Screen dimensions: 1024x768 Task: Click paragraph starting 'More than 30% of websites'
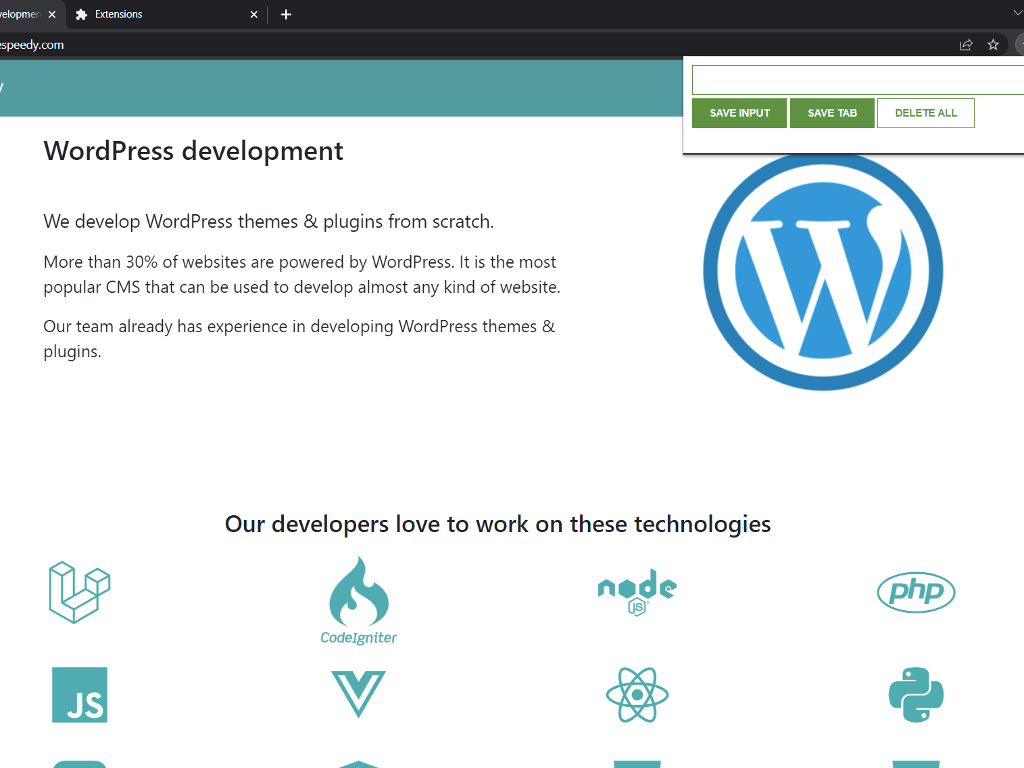tap(302, 274)
